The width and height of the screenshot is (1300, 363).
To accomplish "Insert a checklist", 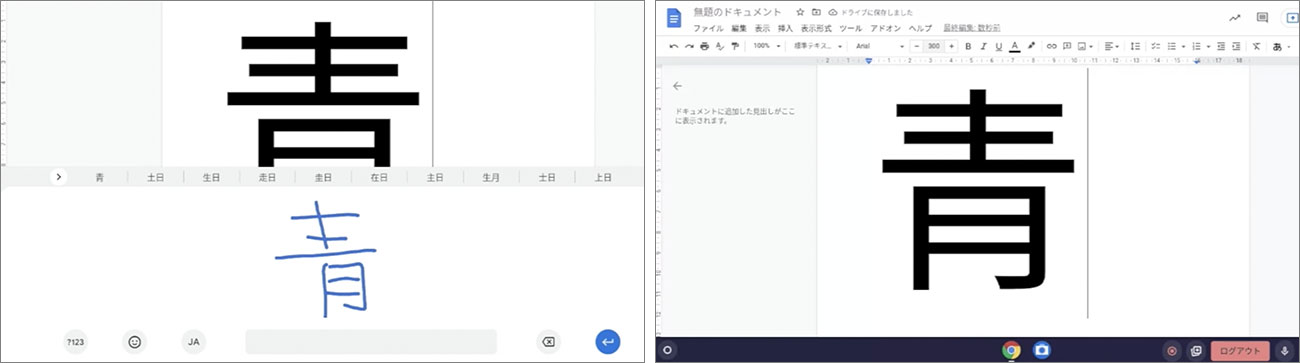I will (x=1155, y=46).
